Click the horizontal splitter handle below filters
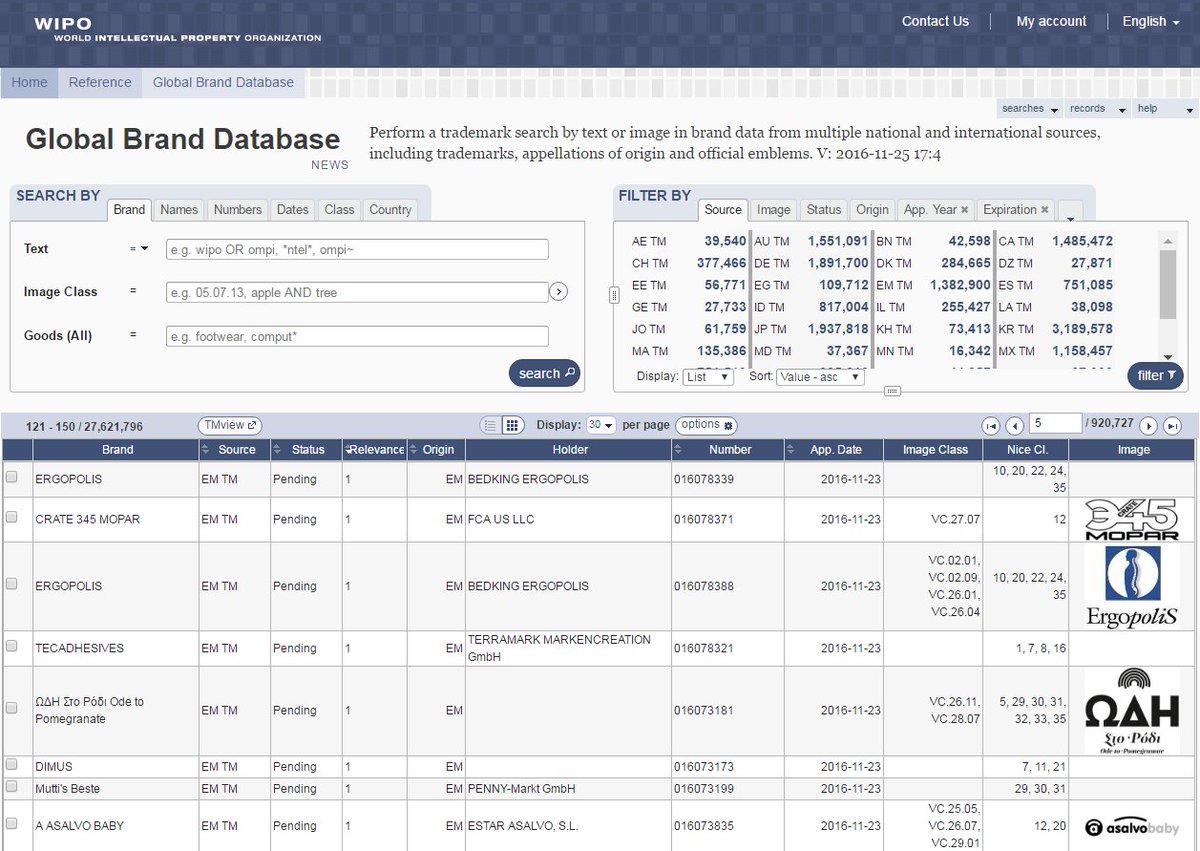Image resolution: width=1200 pixels, height=851 pixels. 893,391
